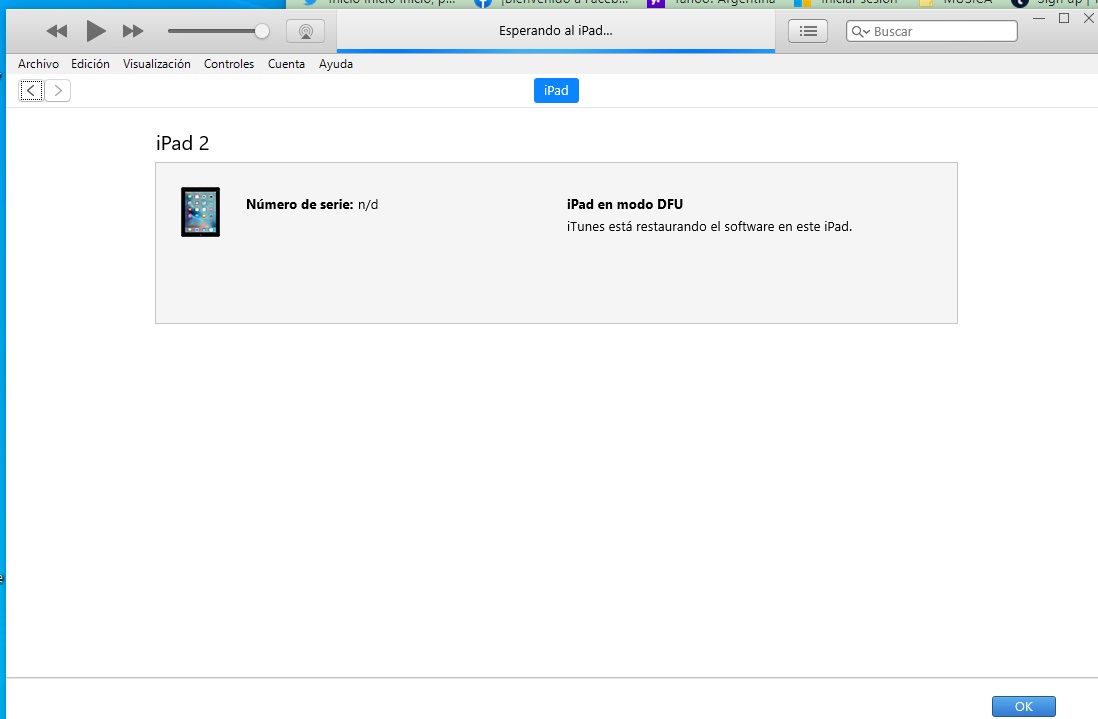Go back with the left arrow
The image size is (1098, 719).
click(x=31, y=90)
